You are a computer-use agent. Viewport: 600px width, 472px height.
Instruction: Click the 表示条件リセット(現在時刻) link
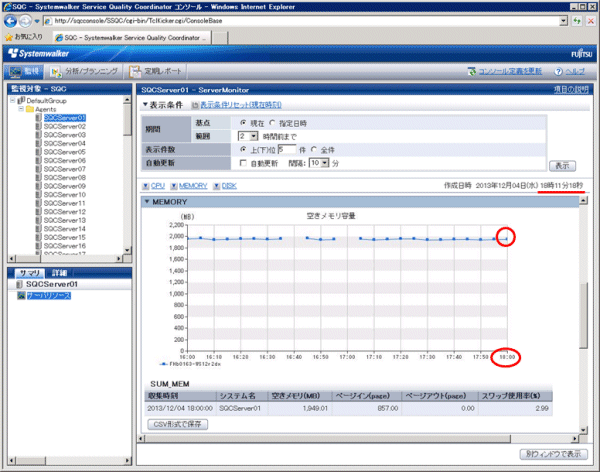pos(241,105)
